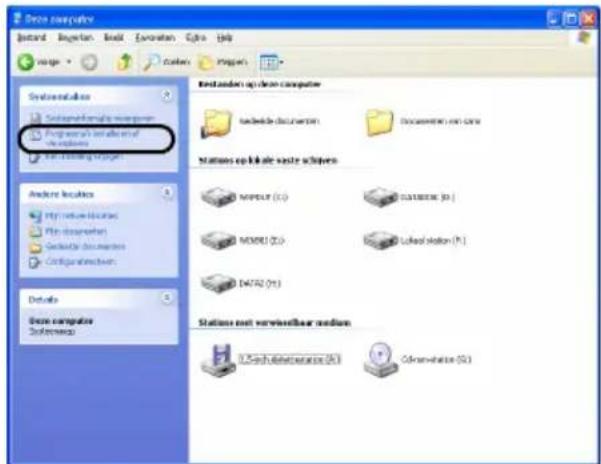Go up one folder level
601x464 pixels.
[124, 62]
